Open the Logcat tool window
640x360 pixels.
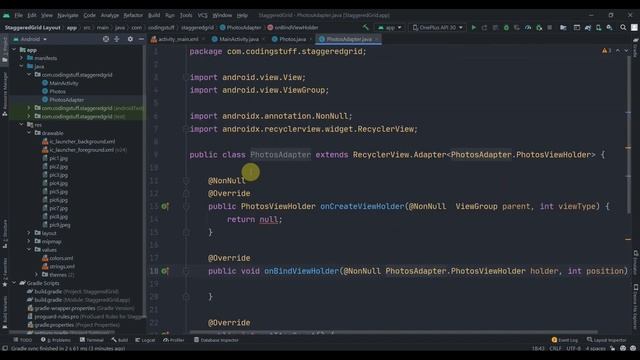[x=145, y=340]
